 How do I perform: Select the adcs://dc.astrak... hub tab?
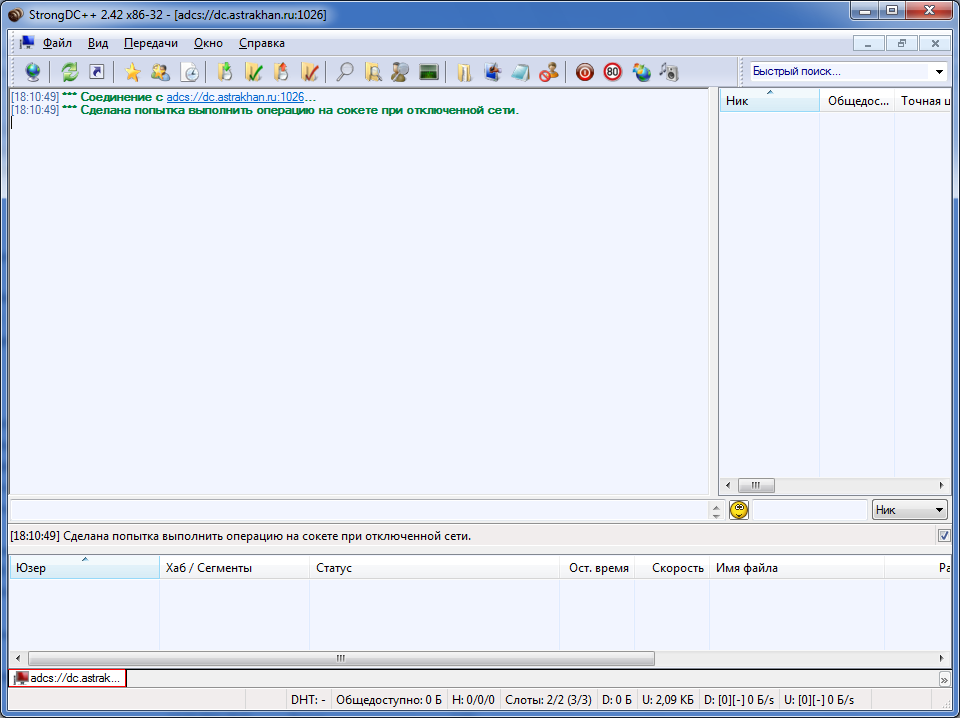click(x=67, y=678)
